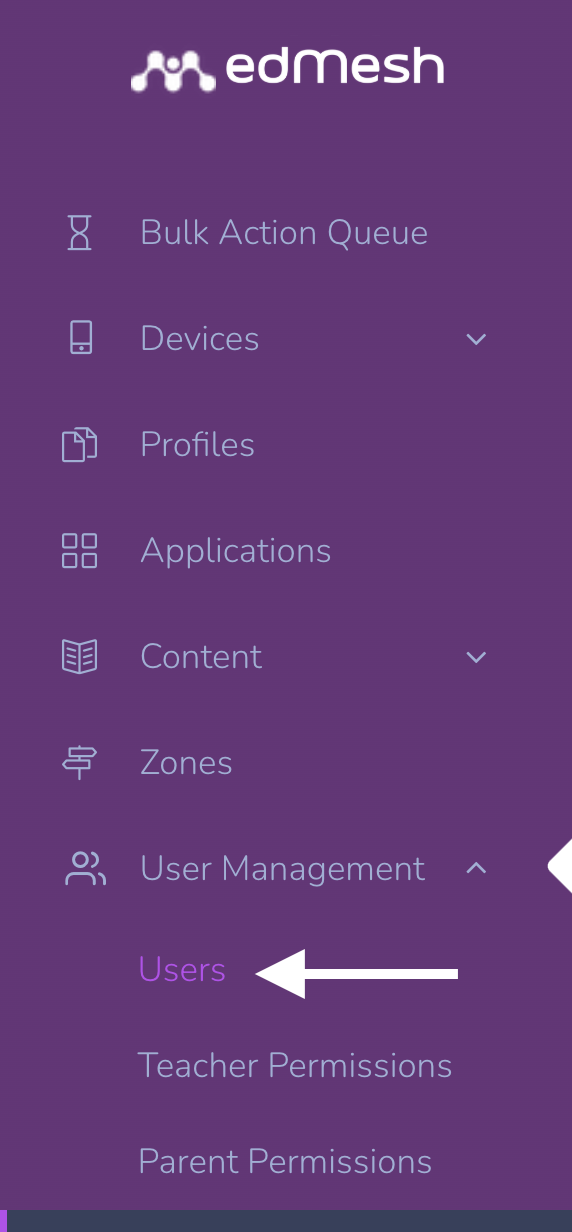This screenshot has height=1232, width=572.
Task: Click the Content open-book icon
Action: (80, 657)
